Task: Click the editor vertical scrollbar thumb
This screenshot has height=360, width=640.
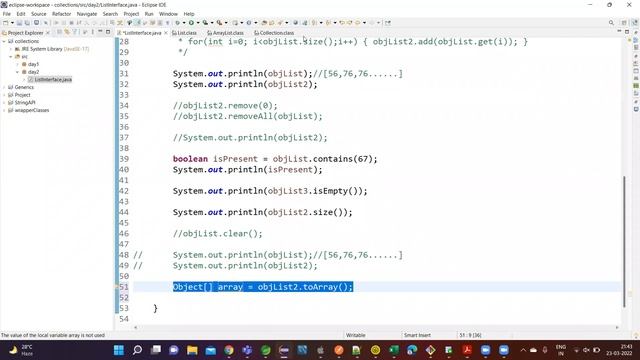Action: point(624,241)
